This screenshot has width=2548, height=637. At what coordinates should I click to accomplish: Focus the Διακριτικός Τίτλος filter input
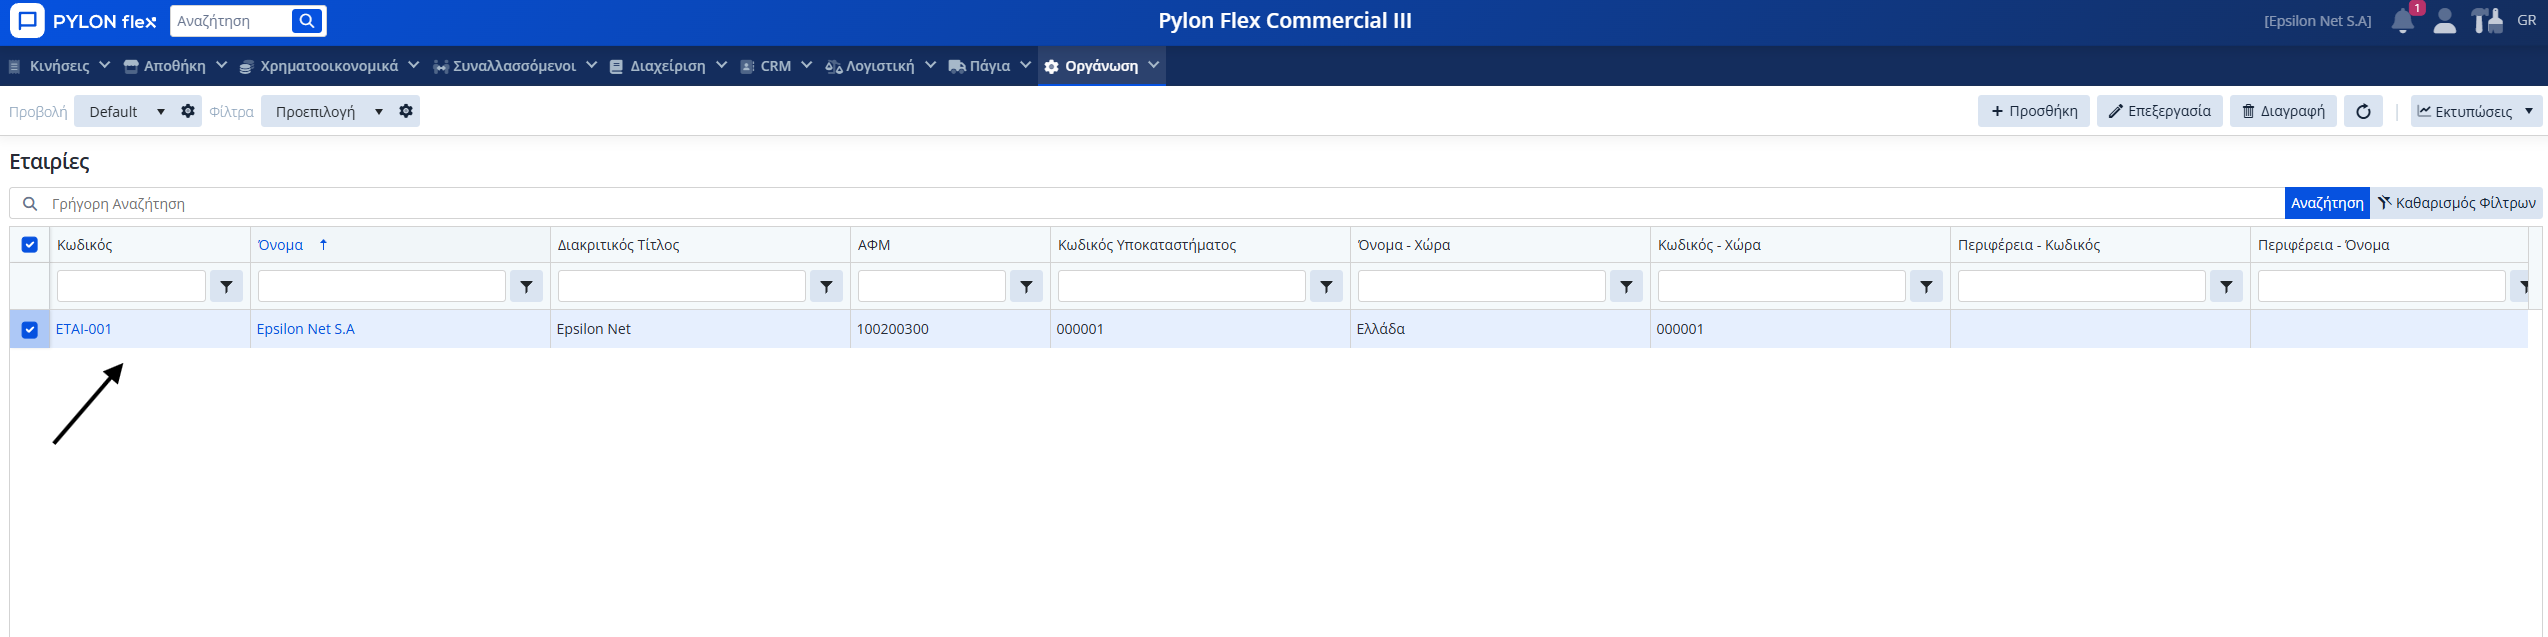tap(681, 286)
